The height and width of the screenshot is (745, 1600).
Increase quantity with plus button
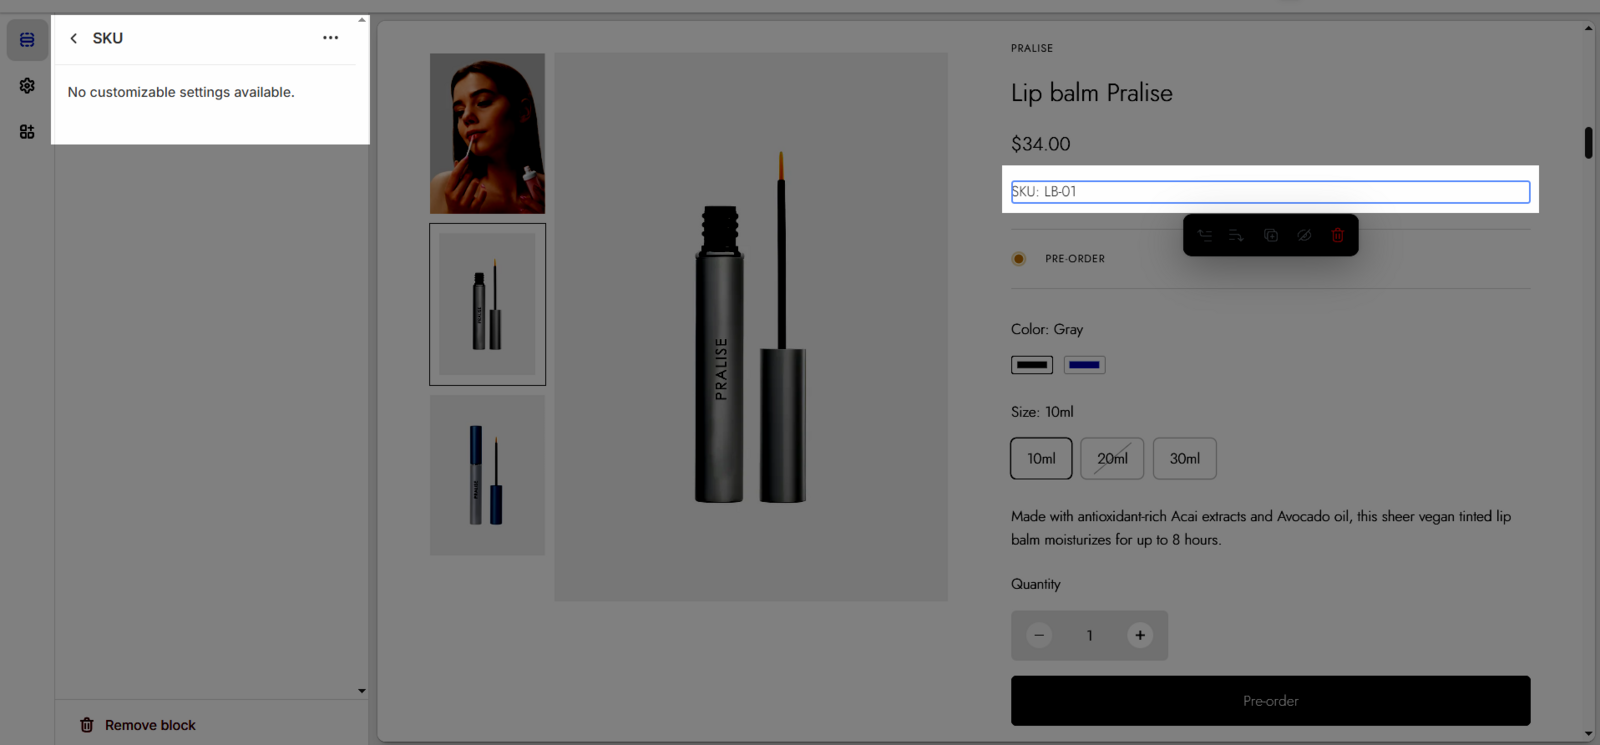click(1139, 635)
